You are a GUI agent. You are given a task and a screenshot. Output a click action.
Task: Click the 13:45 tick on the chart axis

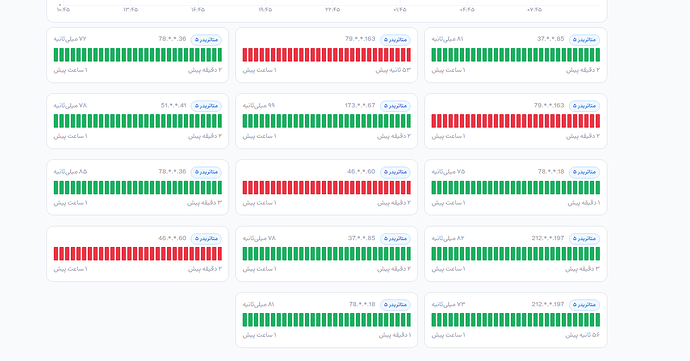(131, 9)
